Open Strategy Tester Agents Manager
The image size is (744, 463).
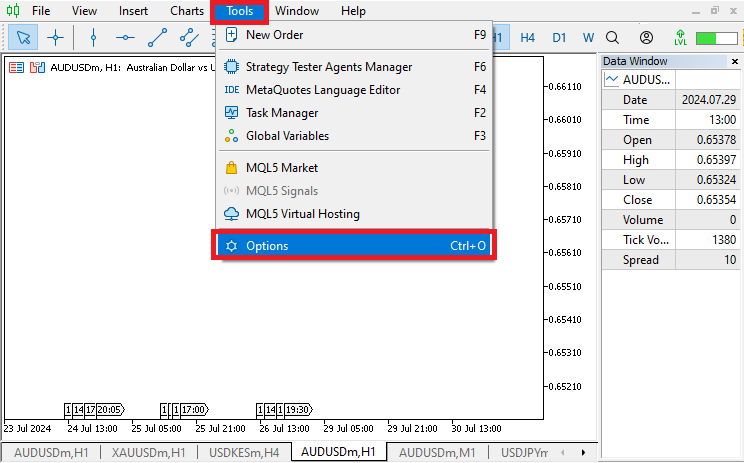click(x=353, y=67)
